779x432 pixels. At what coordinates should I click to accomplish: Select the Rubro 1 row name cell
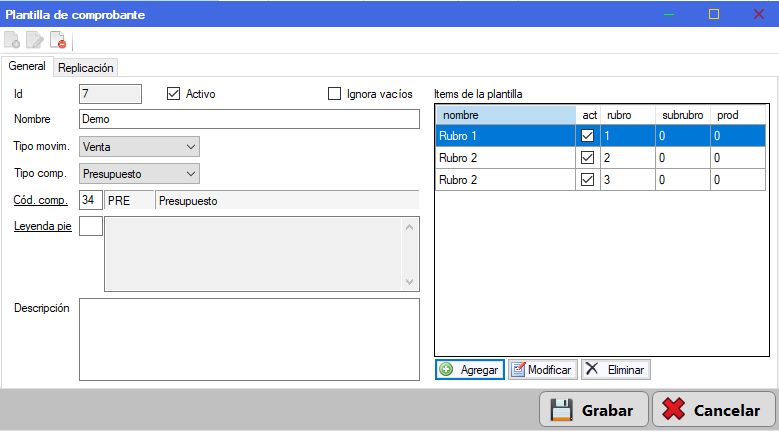[x=506, y=136]
